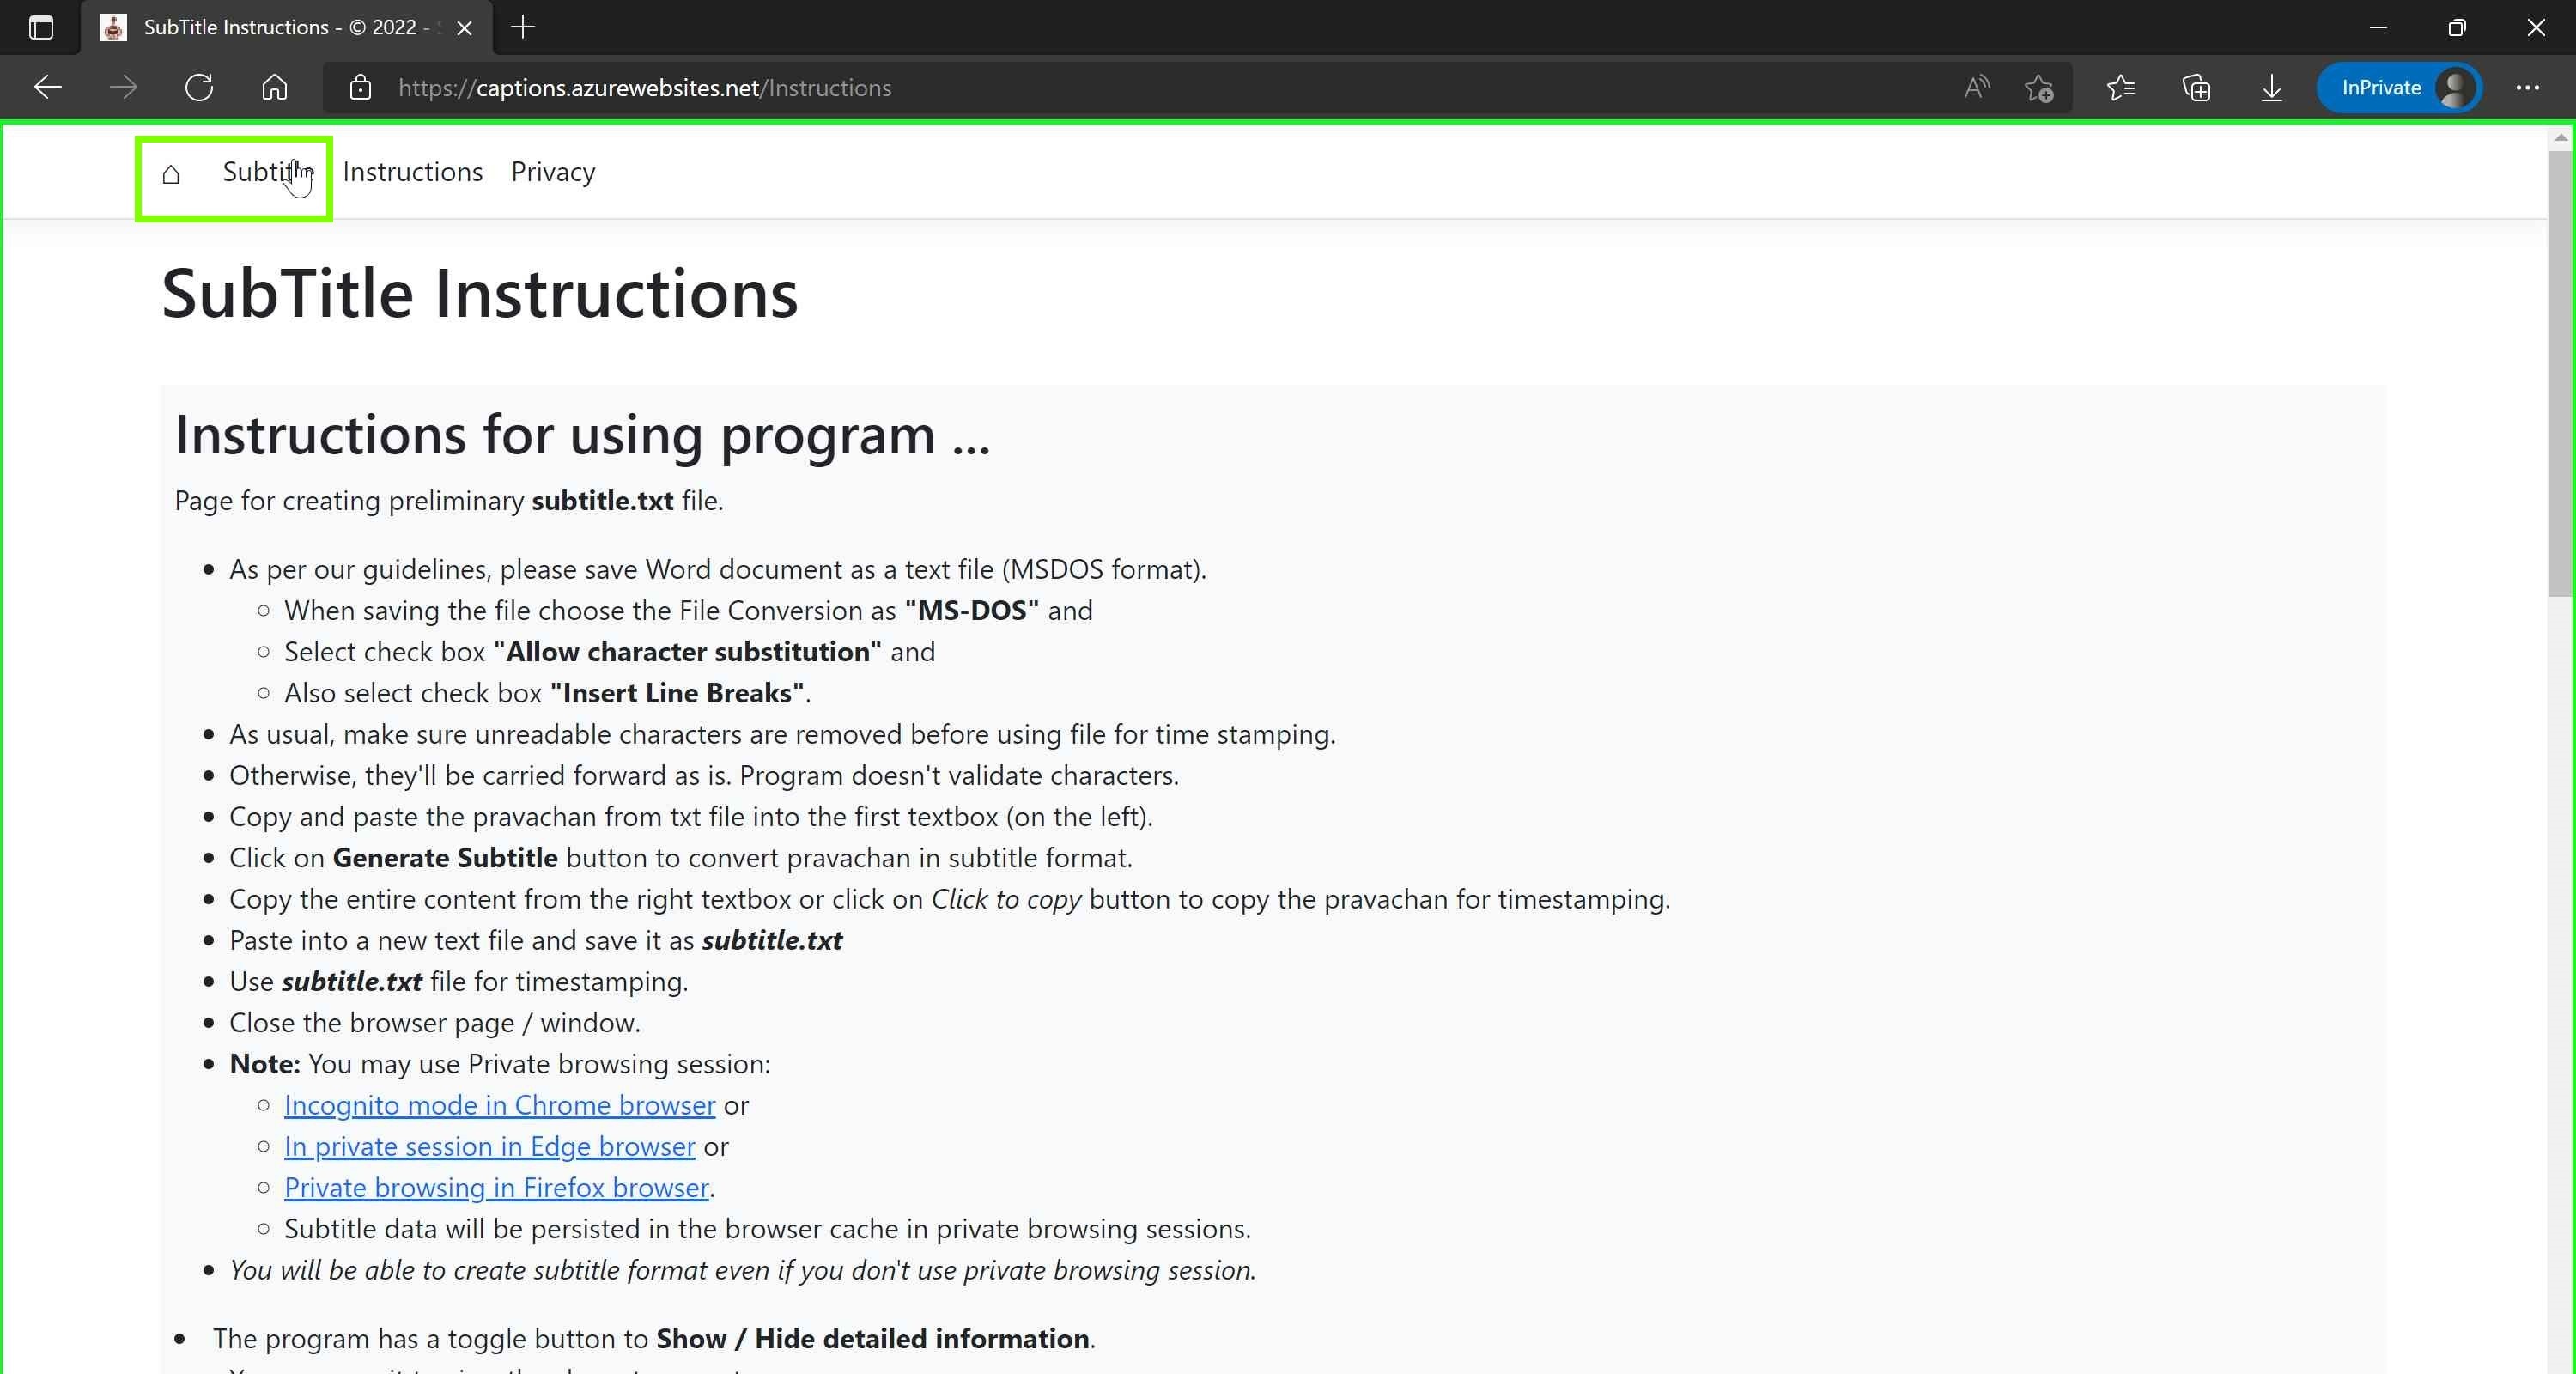This screenshot has width=2576, height=1374.
Task: Activate the Read aloud icon
Action: click(1977, 88)
